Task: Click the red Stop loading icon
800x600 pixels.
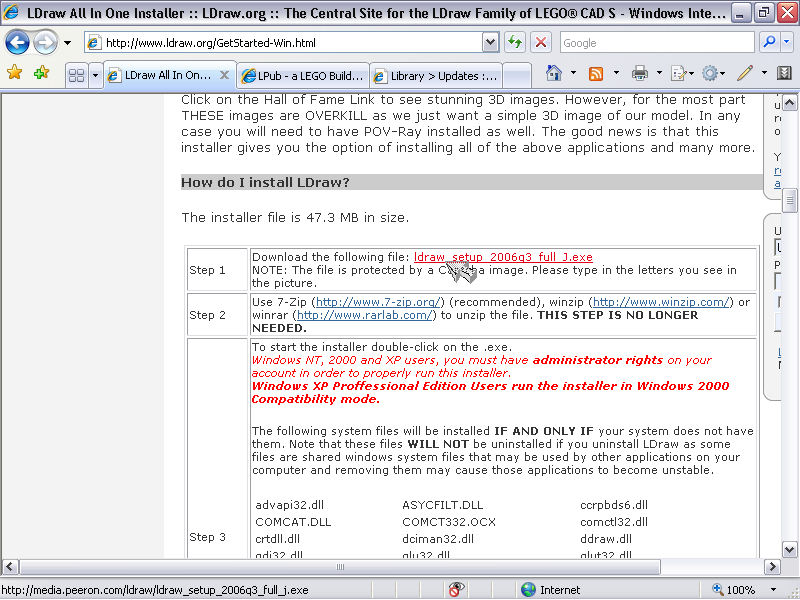Action: click(541, 43)
